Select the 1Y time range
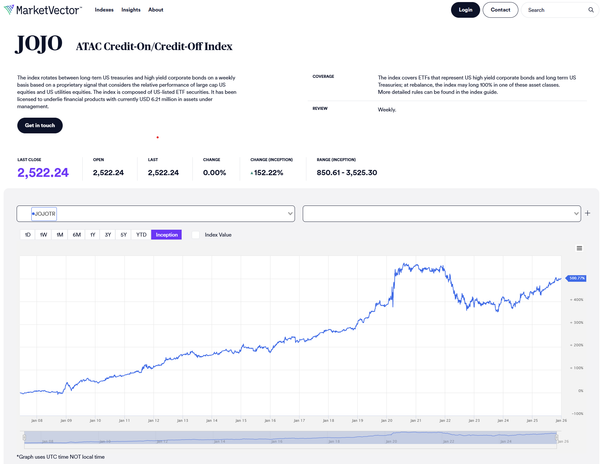Image resolution: width=600 pixels, height=464 pixels. click(93, 235)
